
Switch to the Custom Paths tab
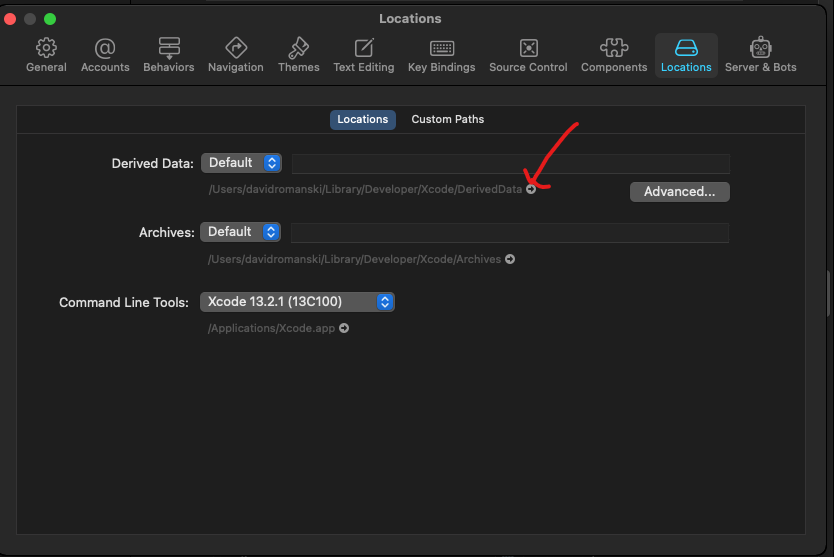tap(447, 119)
